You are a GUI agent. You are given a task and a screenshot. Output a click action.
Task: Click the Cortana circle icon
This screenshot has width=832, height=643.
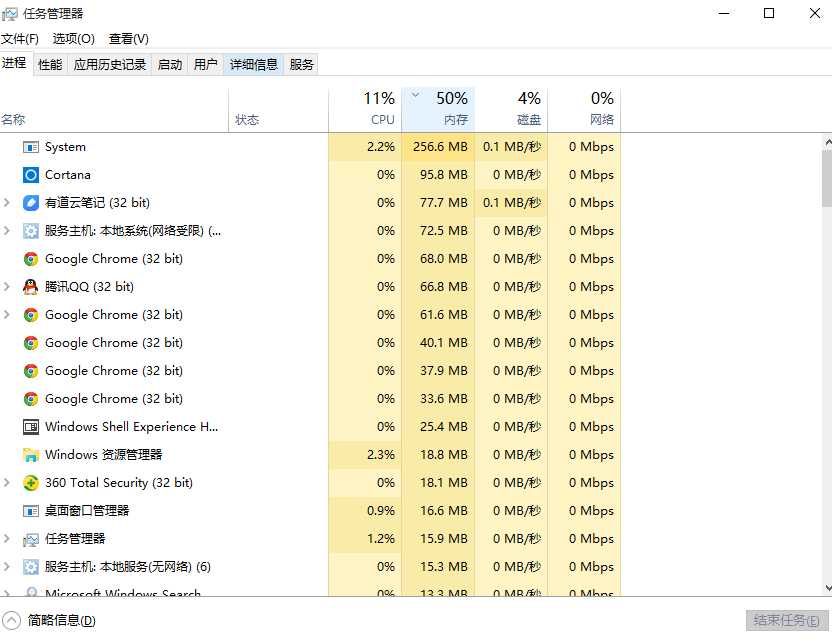(x=31, y=175)
